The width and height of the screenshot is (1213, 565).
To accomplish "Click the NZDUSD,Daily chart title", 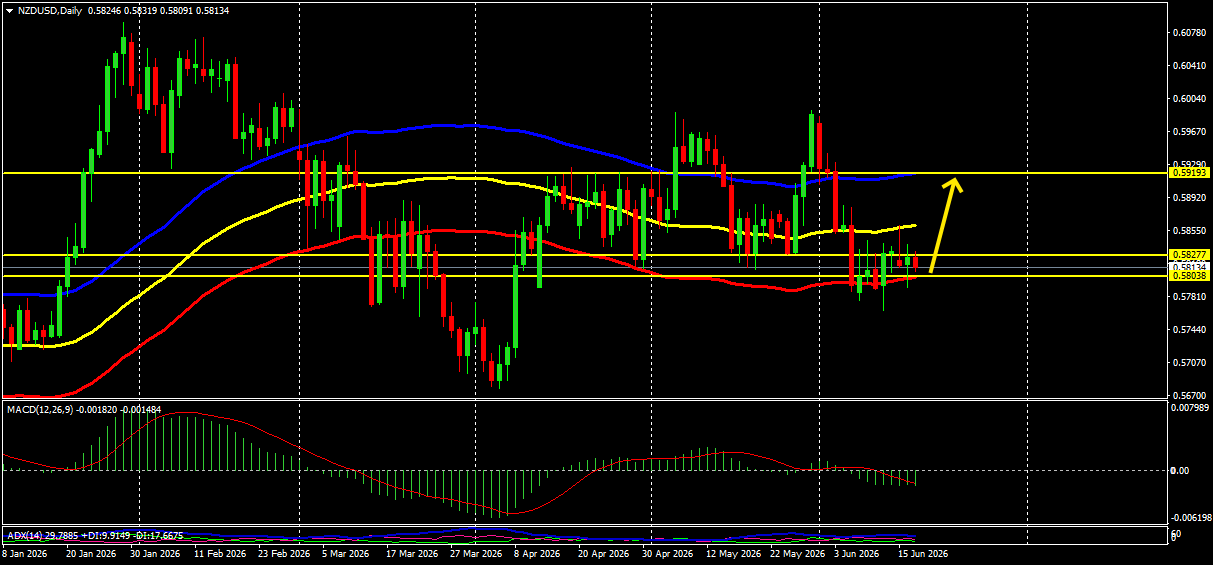I will tap(50, 9).
